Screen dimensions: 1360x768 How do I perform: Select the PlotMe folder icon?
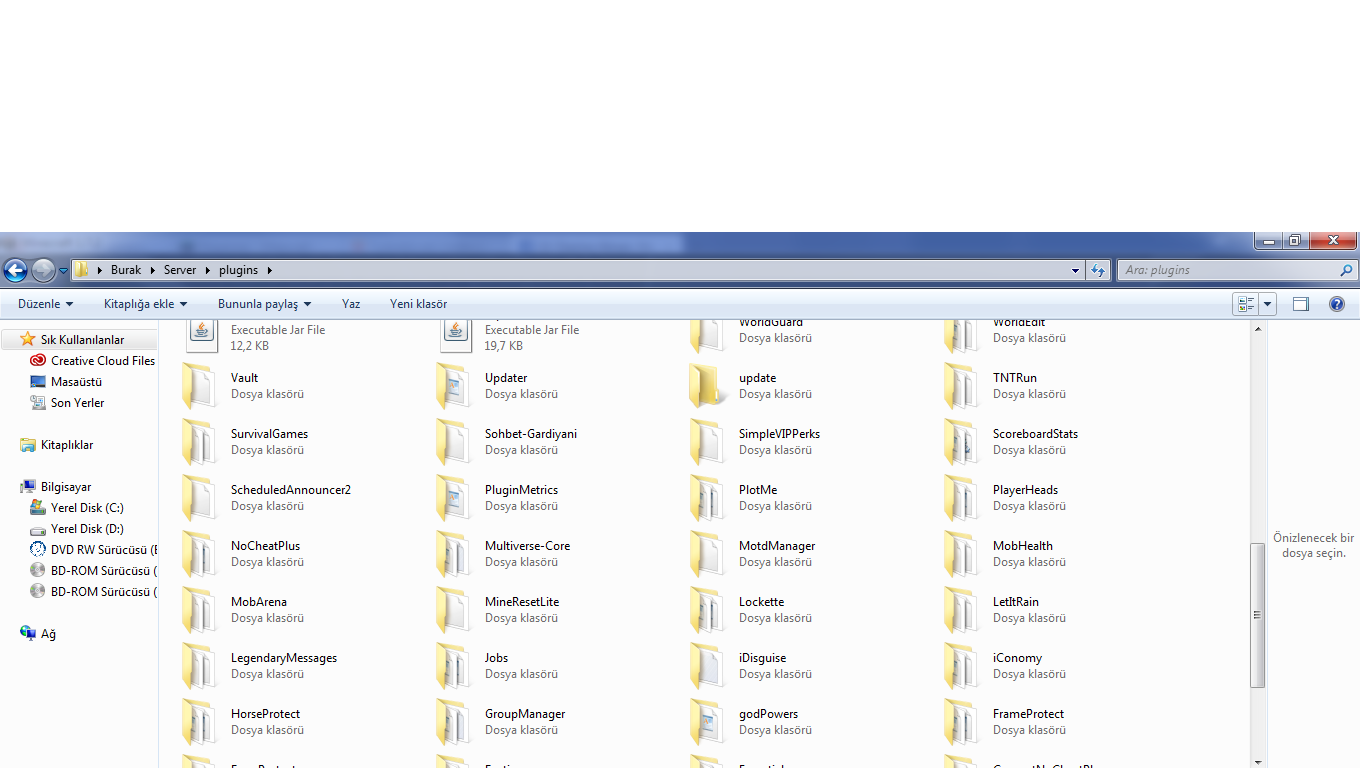(x=708, y=498)
